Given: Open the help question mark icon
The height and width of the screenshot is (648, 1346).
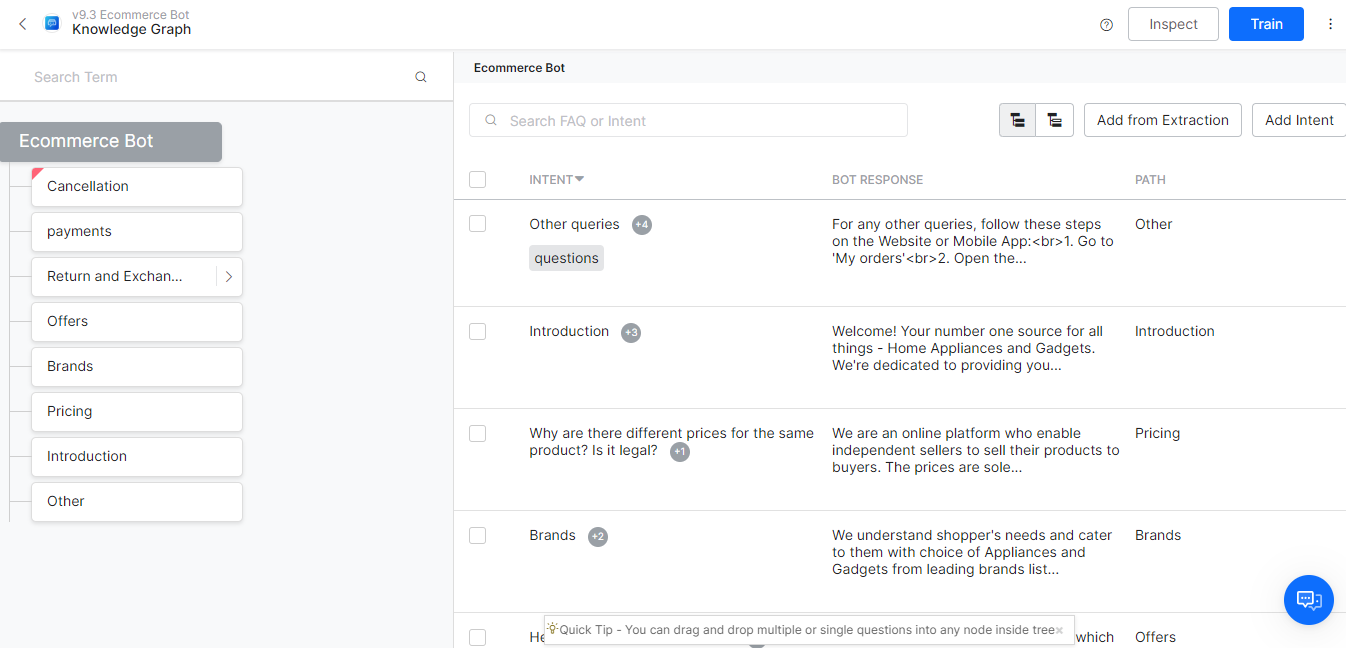Looking at the screenshot, I should pos(1106,25).
